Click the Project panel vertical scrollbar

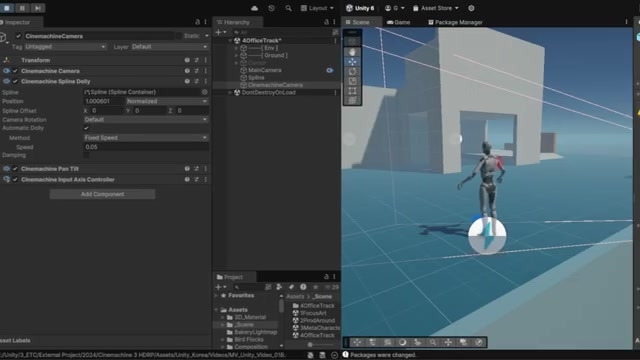tap(281, 305)
